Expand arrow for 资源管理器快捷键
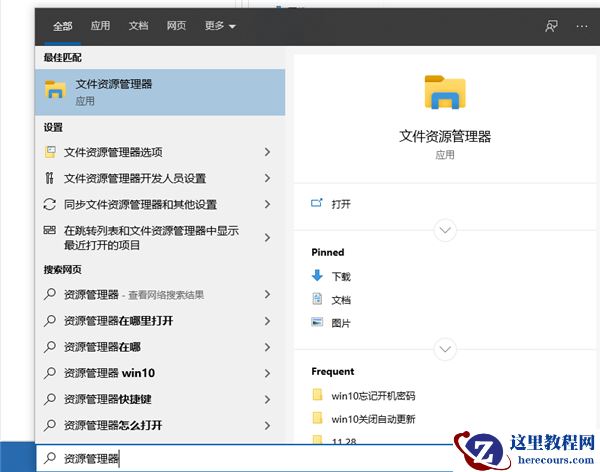The image size is (600, 472). (x=267, y=399)
